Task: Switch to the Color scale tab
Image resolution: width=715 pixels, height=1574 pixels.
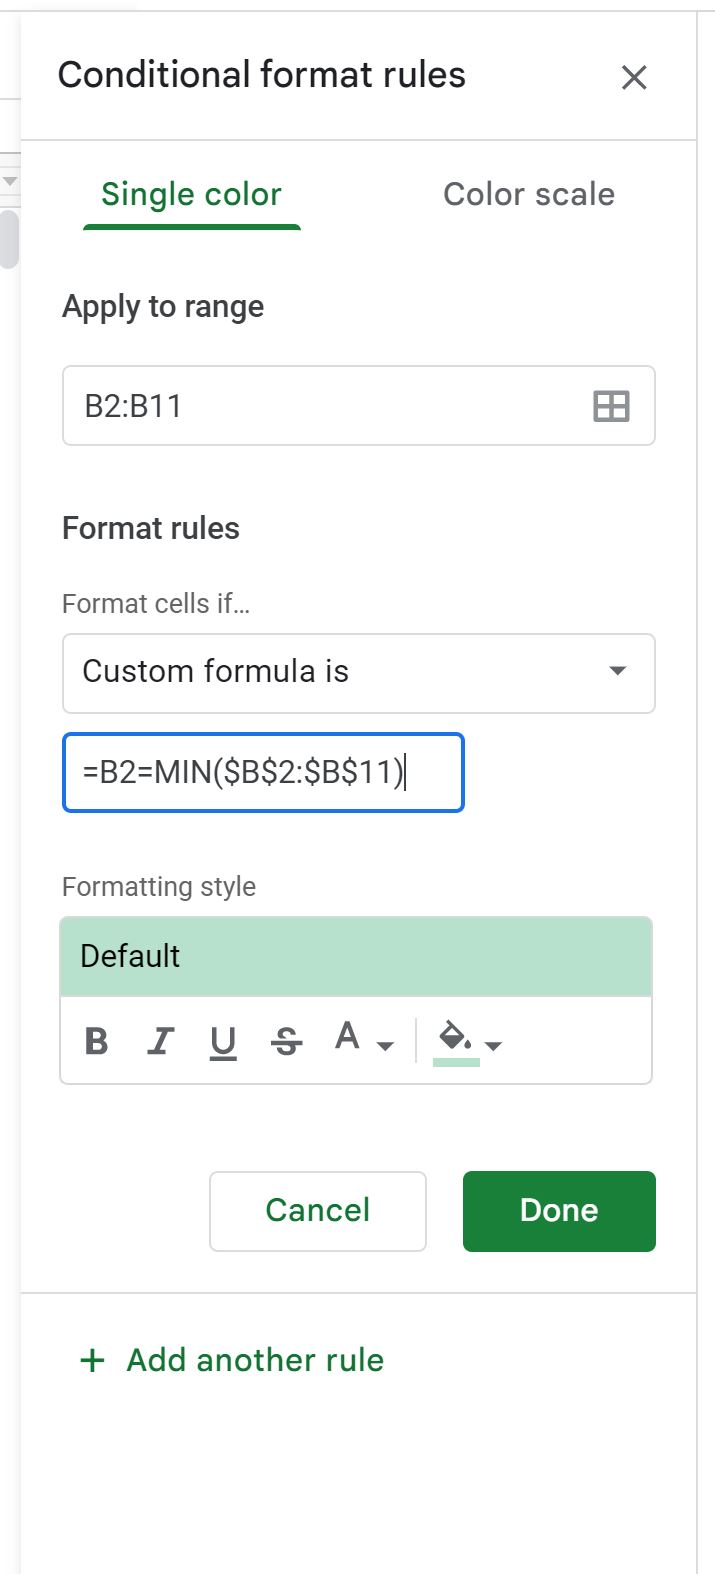Action: 528,194
